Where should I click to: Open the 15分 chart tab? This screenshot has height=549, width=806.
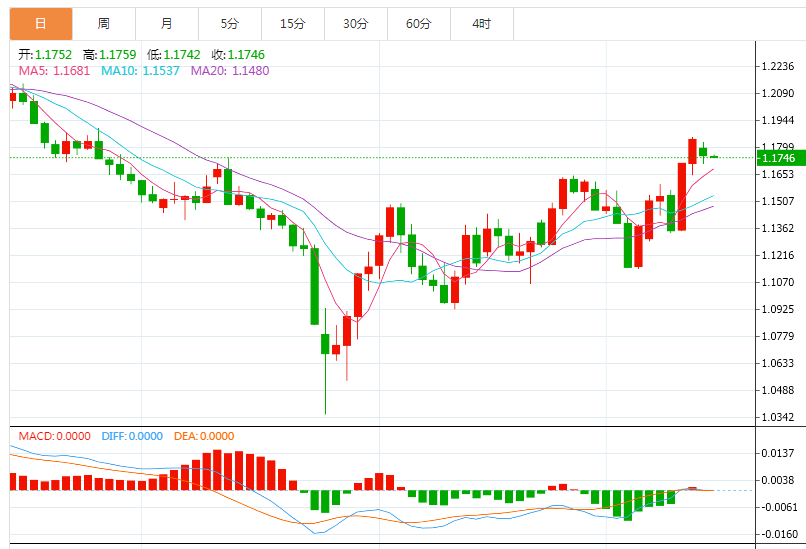pyautogui.click(x=293, y=24)
